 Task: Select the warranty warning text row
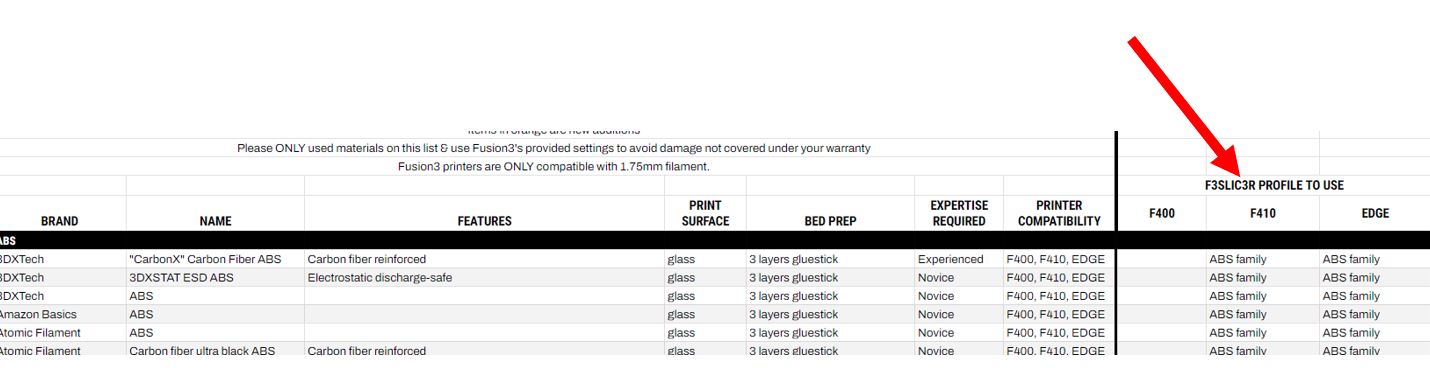pyautogui.click(x=554, y=148)
